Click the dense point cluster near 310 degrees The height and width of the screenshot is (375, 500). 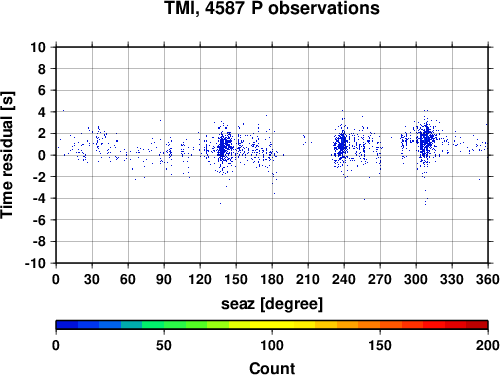(426, 141)
